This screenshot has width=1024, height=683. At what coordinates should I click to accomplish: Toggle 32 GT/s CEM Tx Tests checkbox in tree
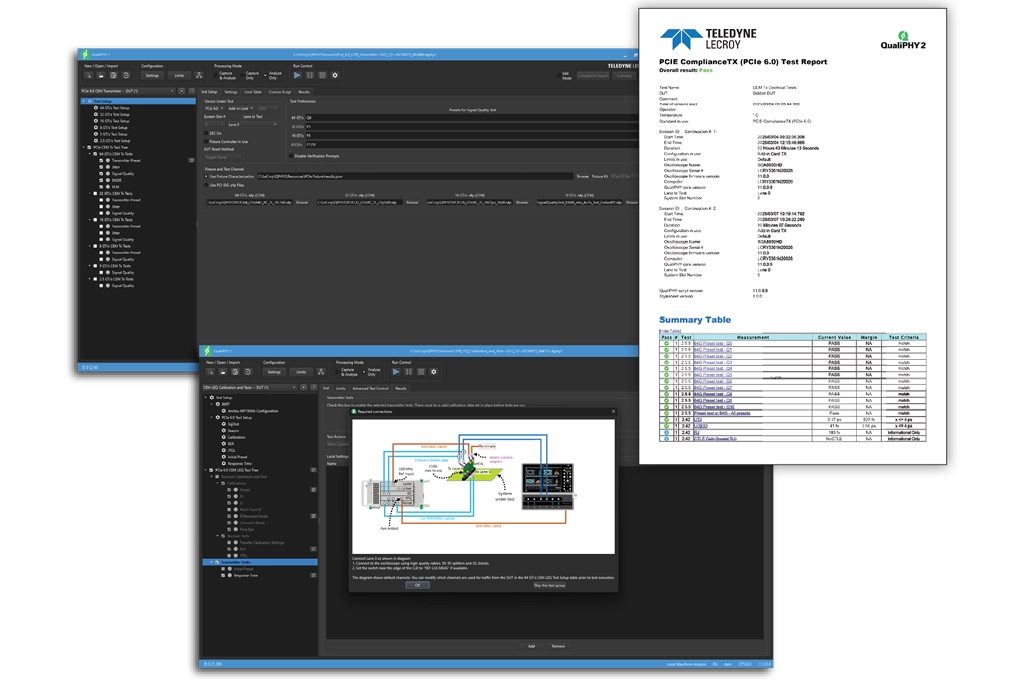(x=95, y=193)
